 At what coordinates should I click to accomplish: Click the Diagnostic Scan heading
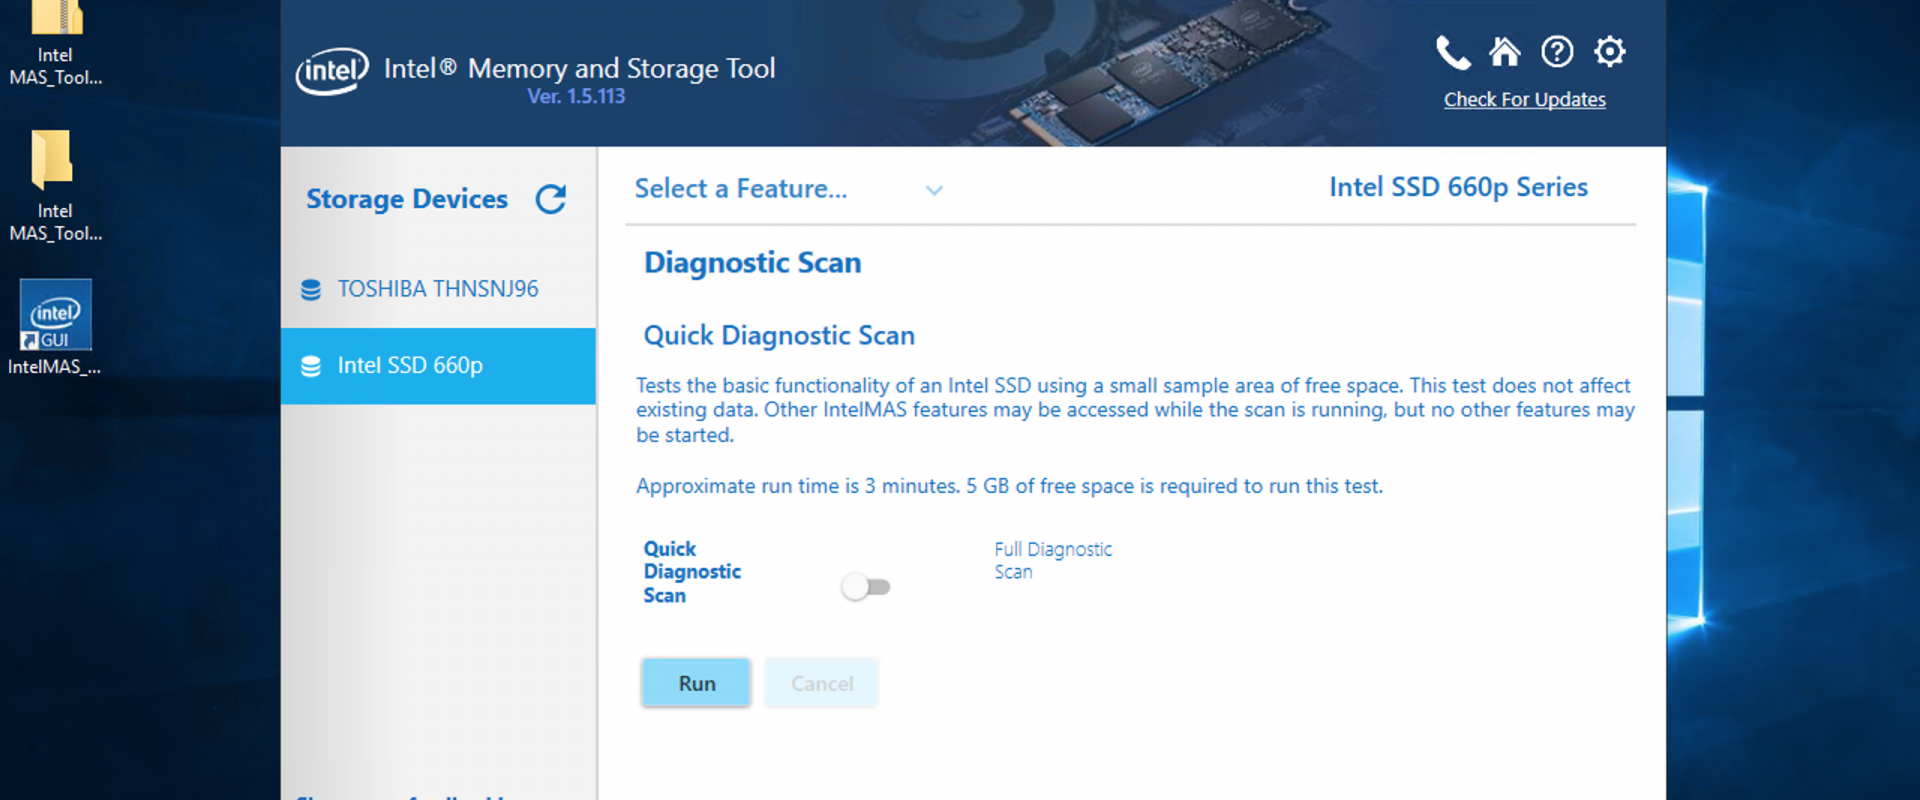[x=752, y=263]
